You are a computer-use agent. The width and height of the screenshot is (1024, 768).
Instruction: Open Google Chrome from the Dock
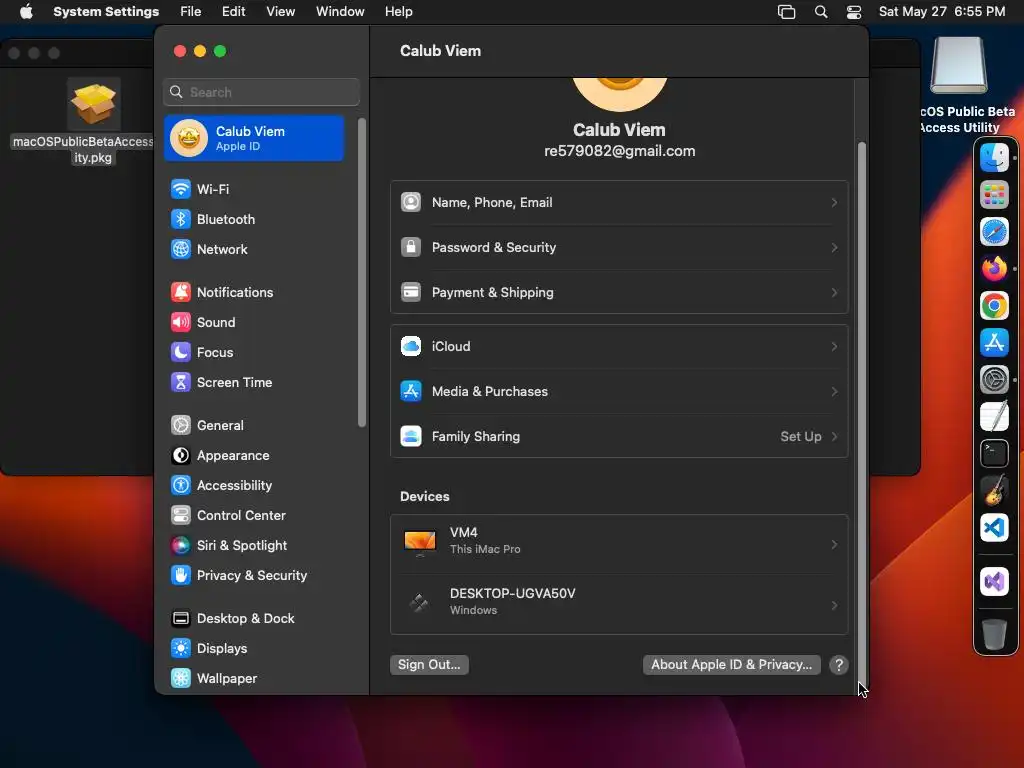point(995,306)
